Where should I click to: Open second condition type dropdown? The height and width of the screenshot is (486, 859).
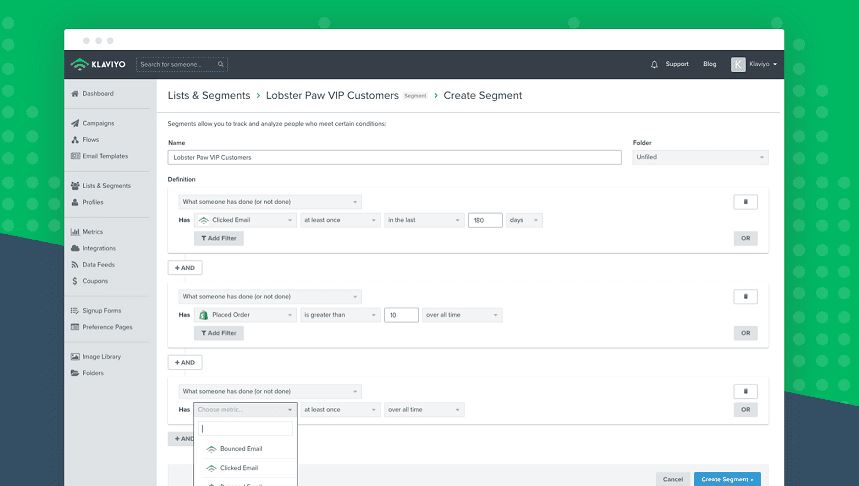(x=270, y=296)
